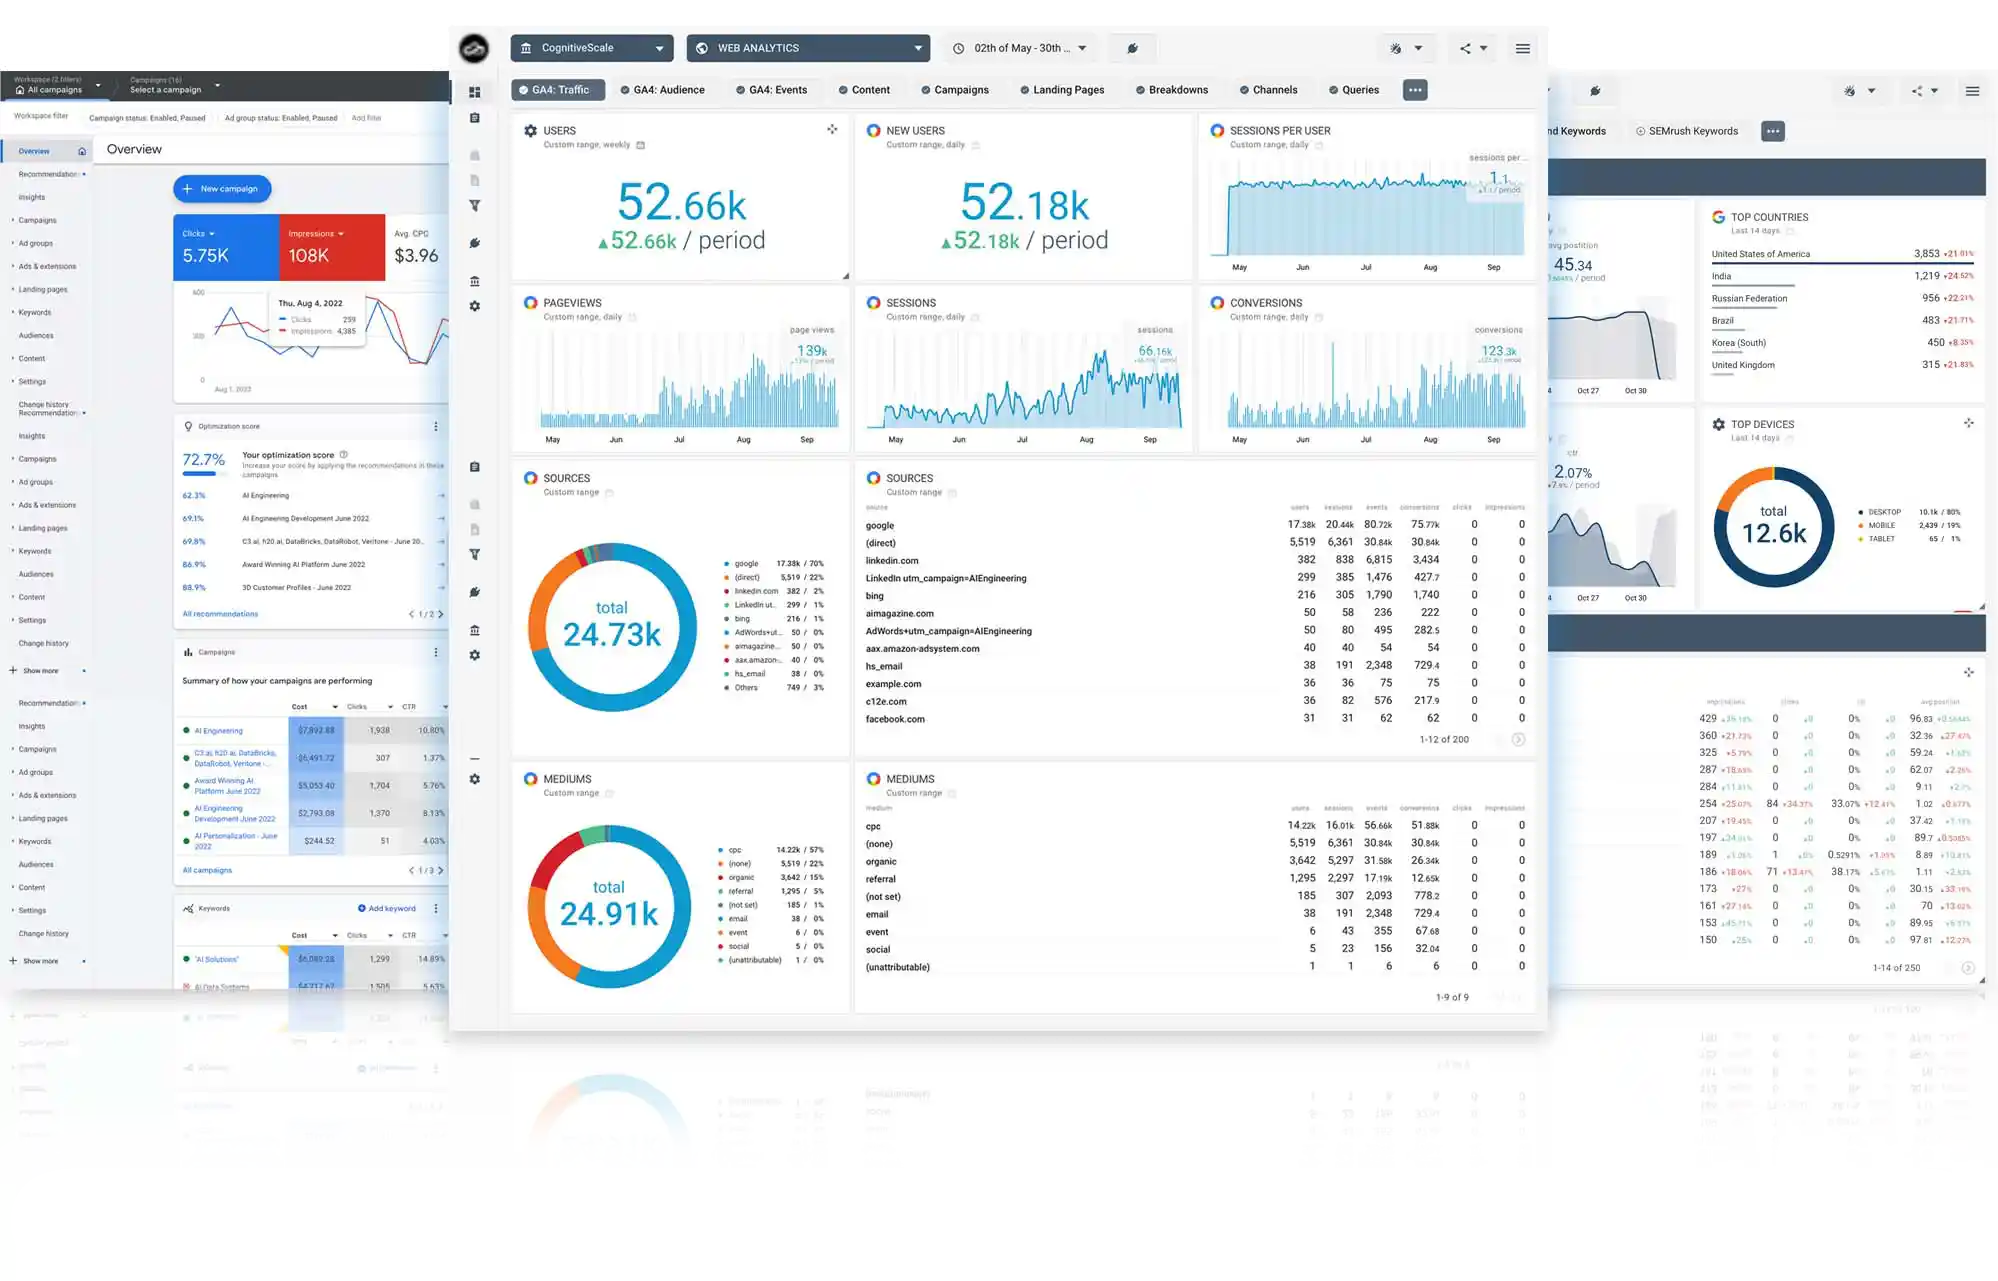Click the Google icon on NEW USERS widget
Viewport: 1998px width, 1281px height.
tap(873, 130)
